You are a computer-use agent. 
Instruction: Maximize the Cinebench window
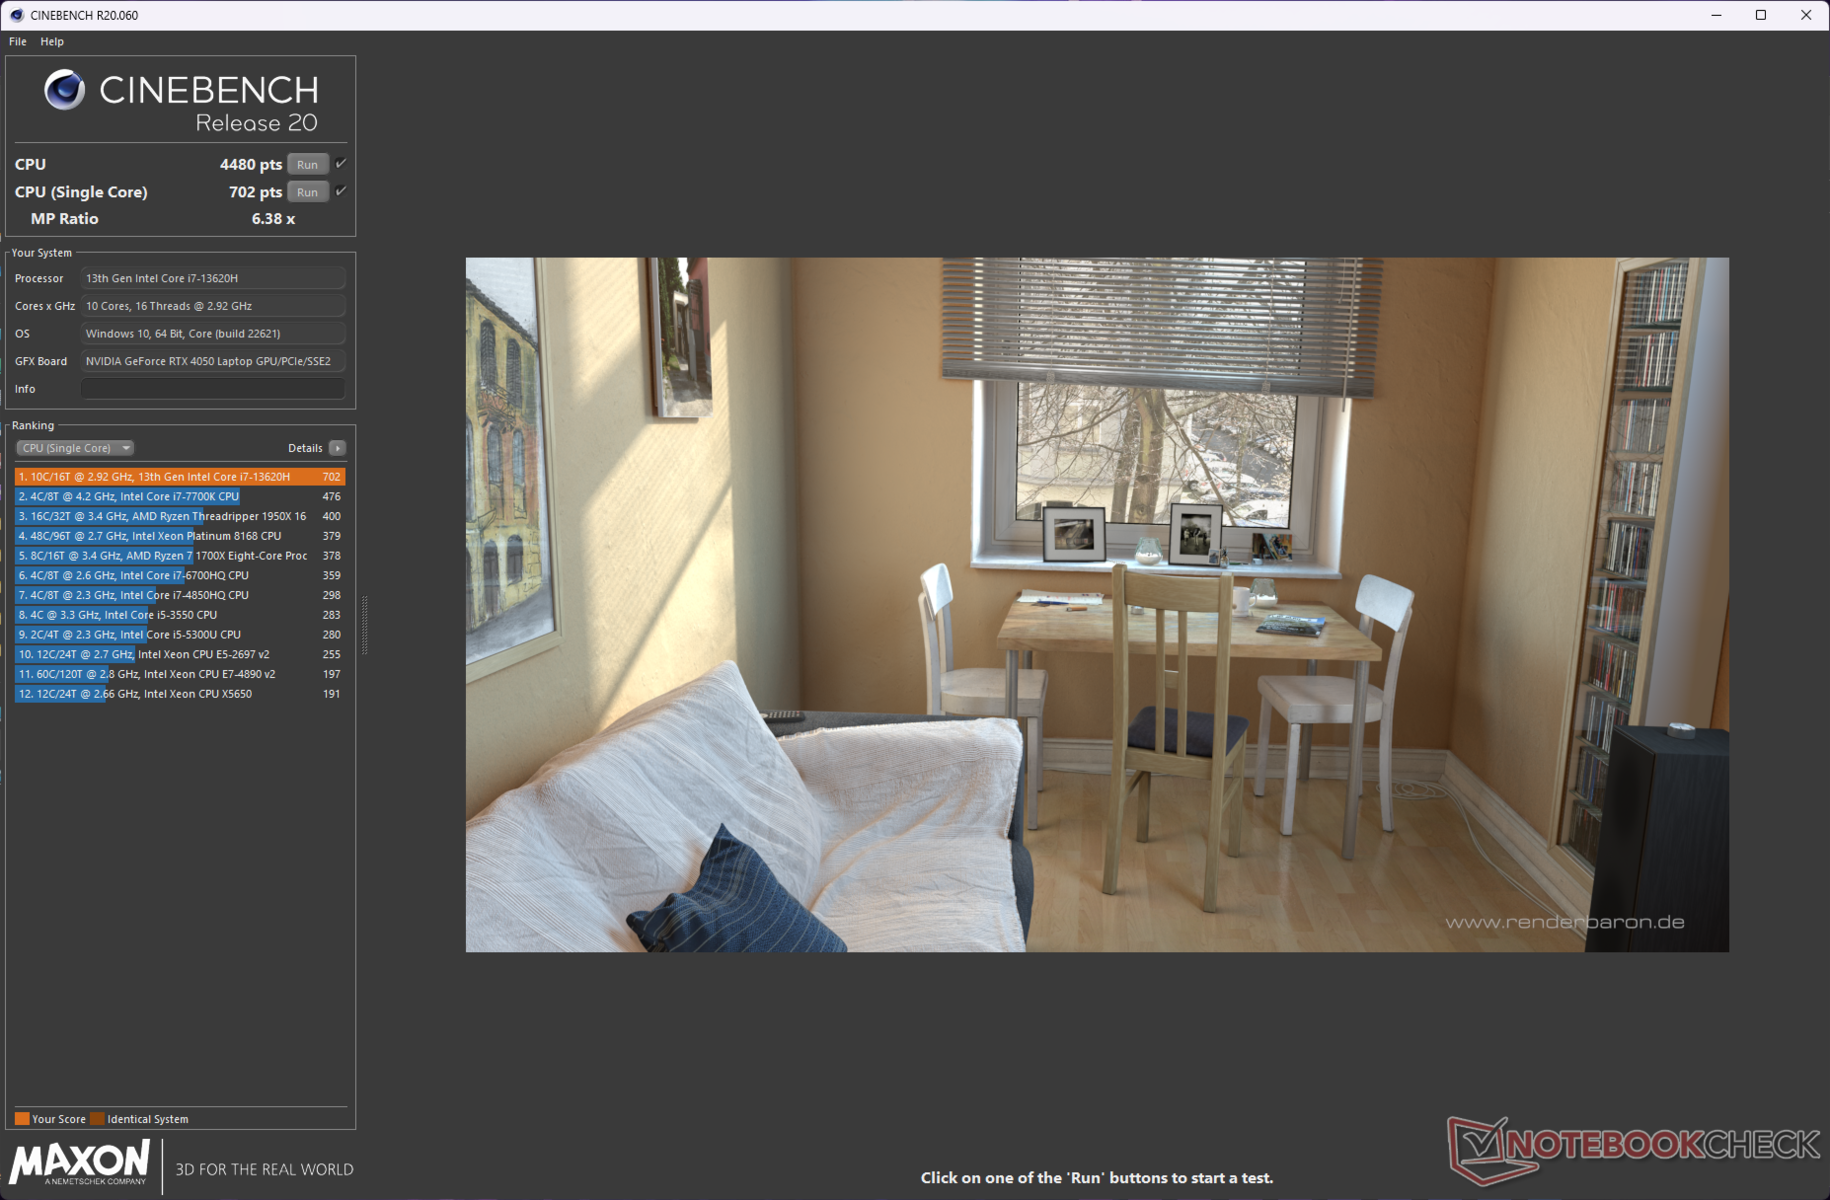1761,15
